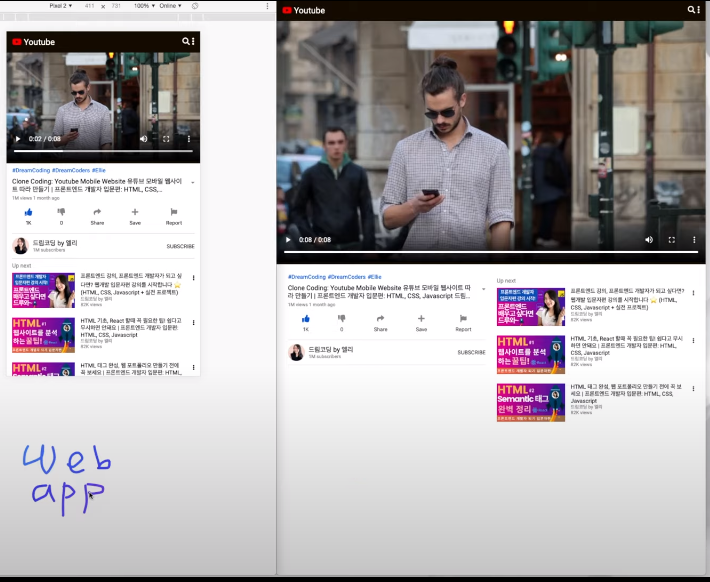
Task: Mute the mobile preview video volume
Action: tap(144, 139)
